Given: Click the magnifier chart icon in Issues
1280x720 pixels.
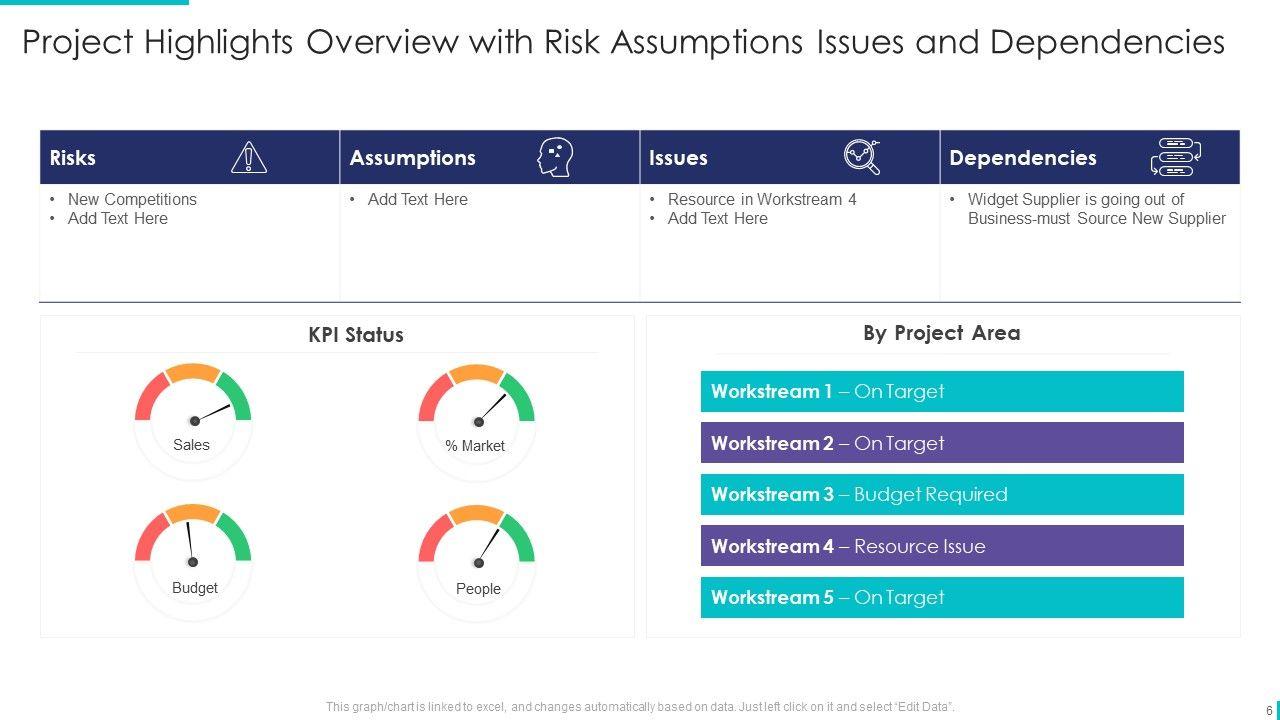Looking at the screenshot, I should 861,157.
